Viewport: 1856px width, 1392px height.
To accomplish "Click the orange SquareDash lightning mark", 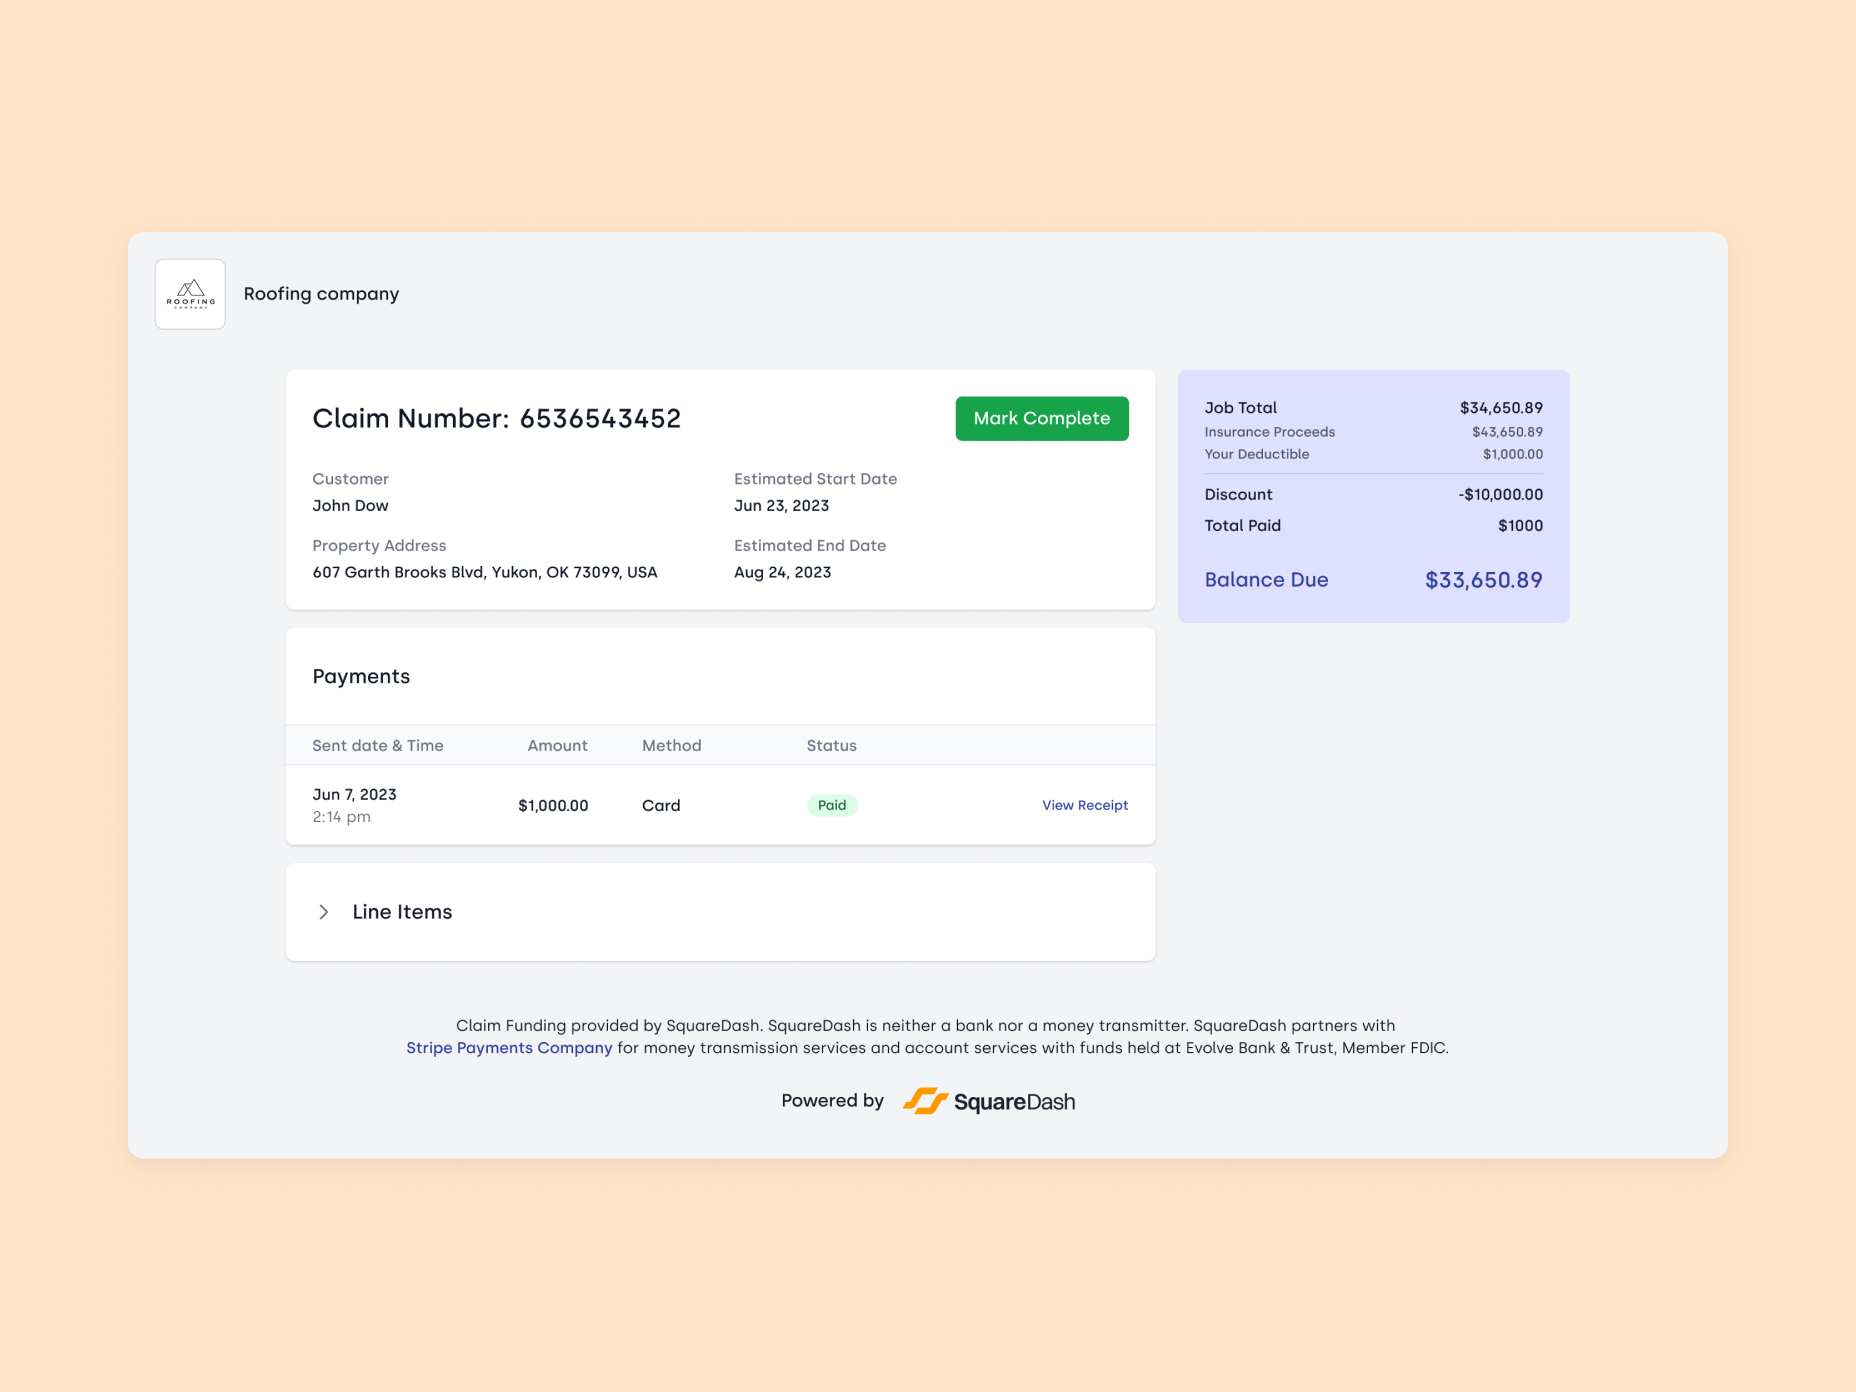I will pyautogui.click(x=928, y=1101).
